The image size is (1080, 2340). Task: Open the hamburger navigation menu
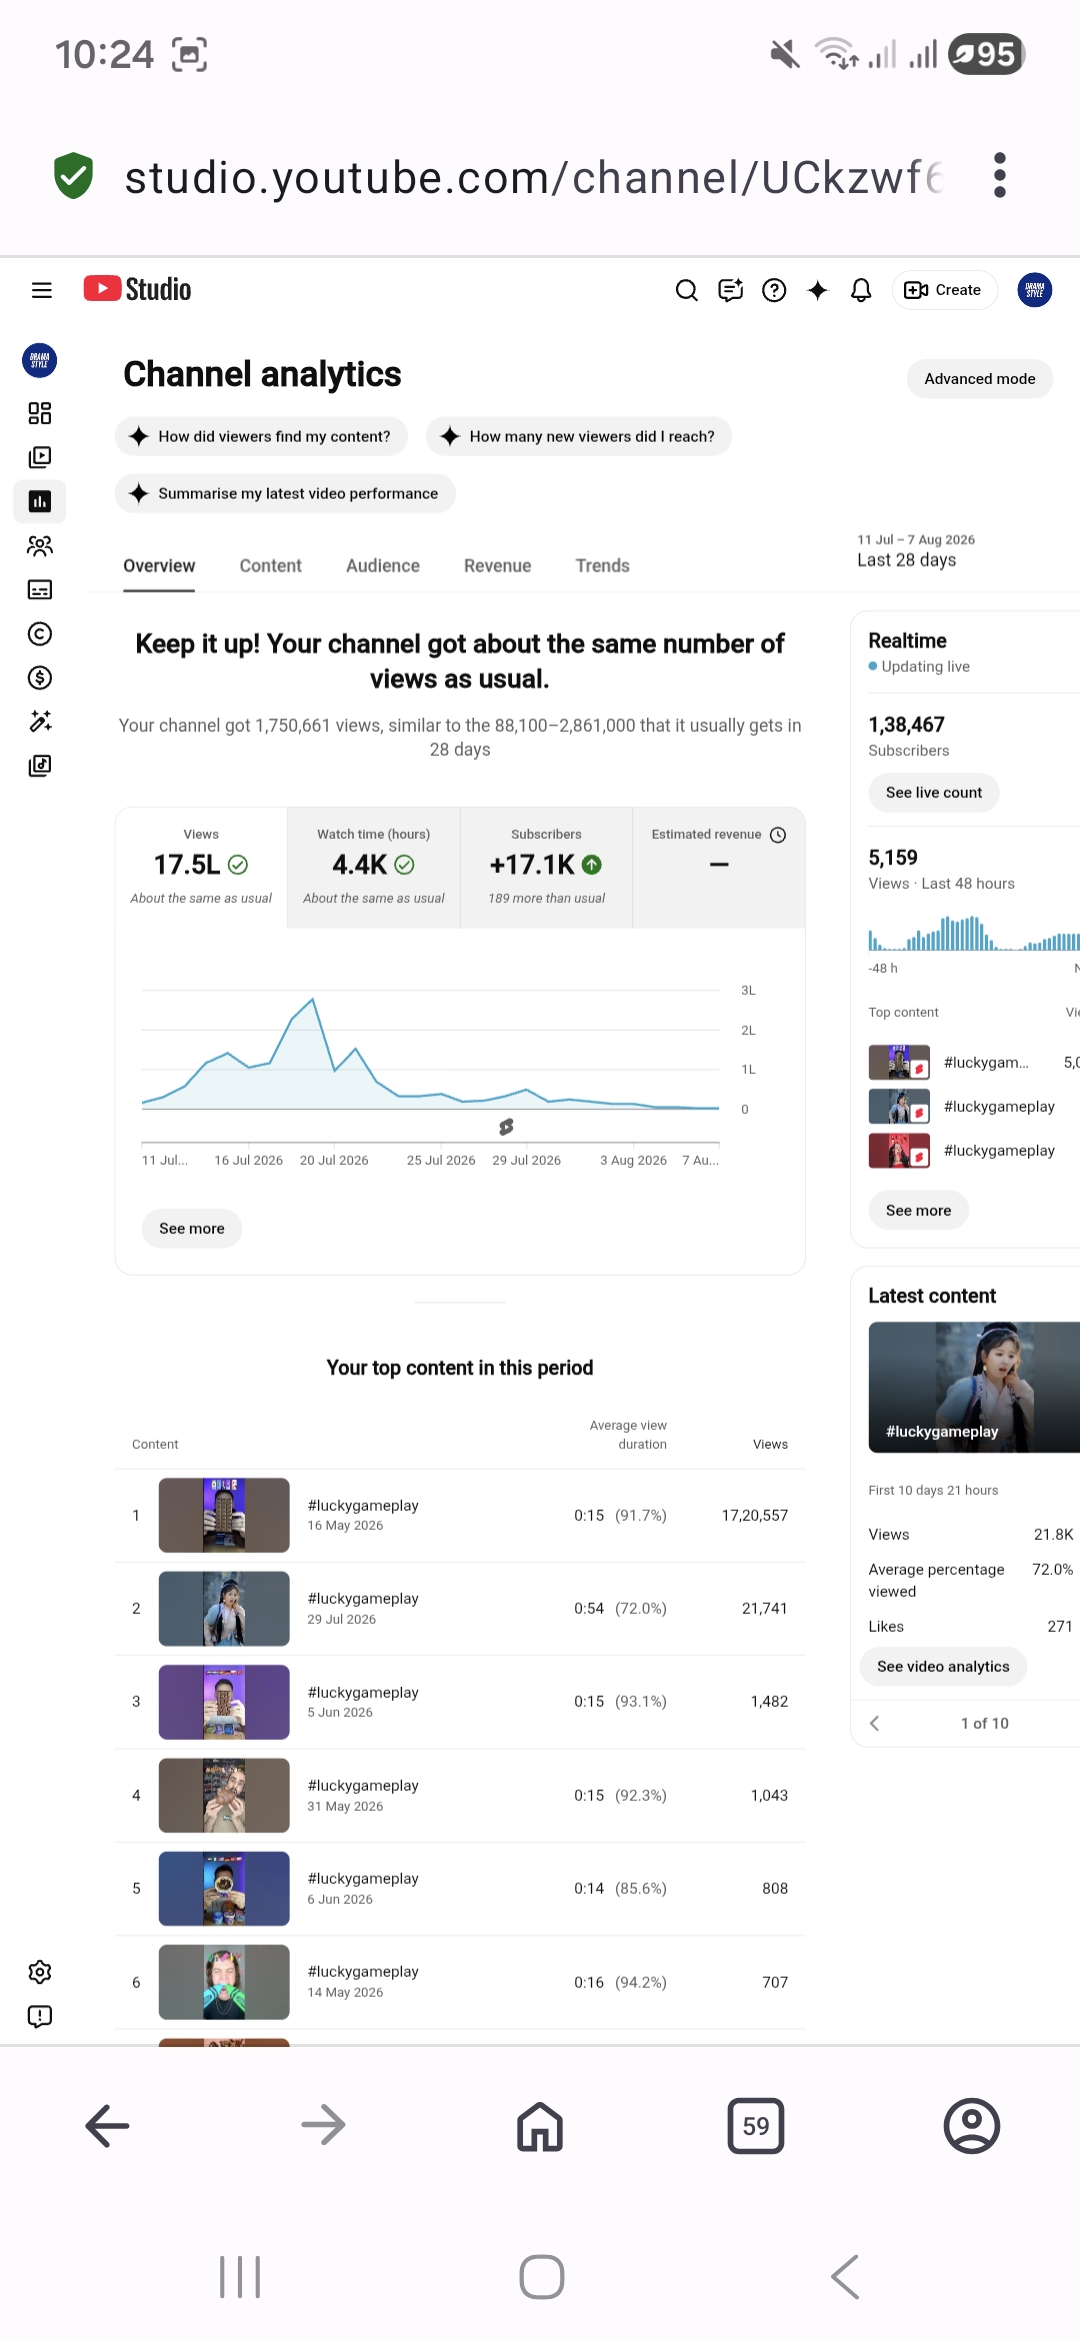tap(41, 290)
